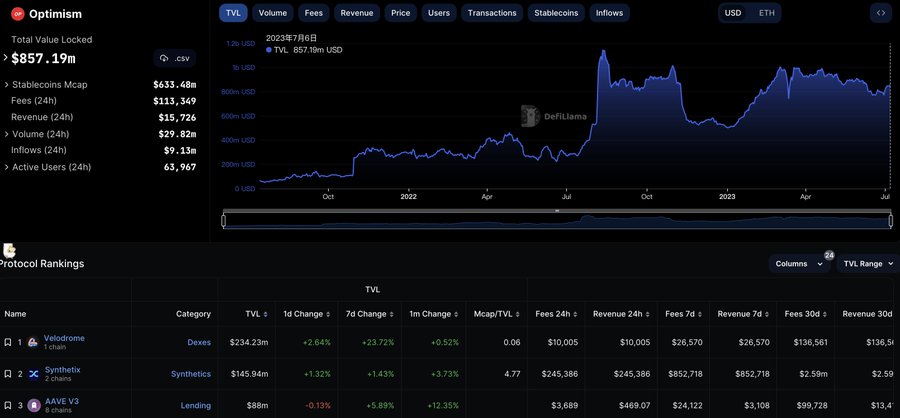Toggle the TVL chart metric

click(x=233, y=13)
